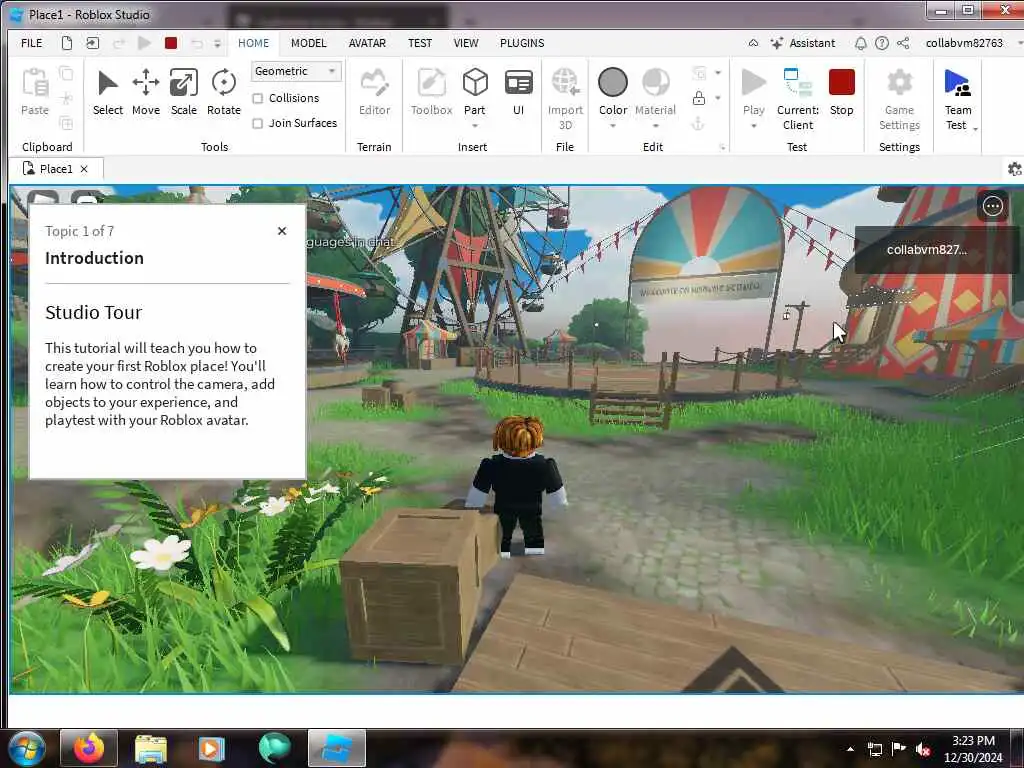Switch to the MODEL ribbon tab

(308, 43)
